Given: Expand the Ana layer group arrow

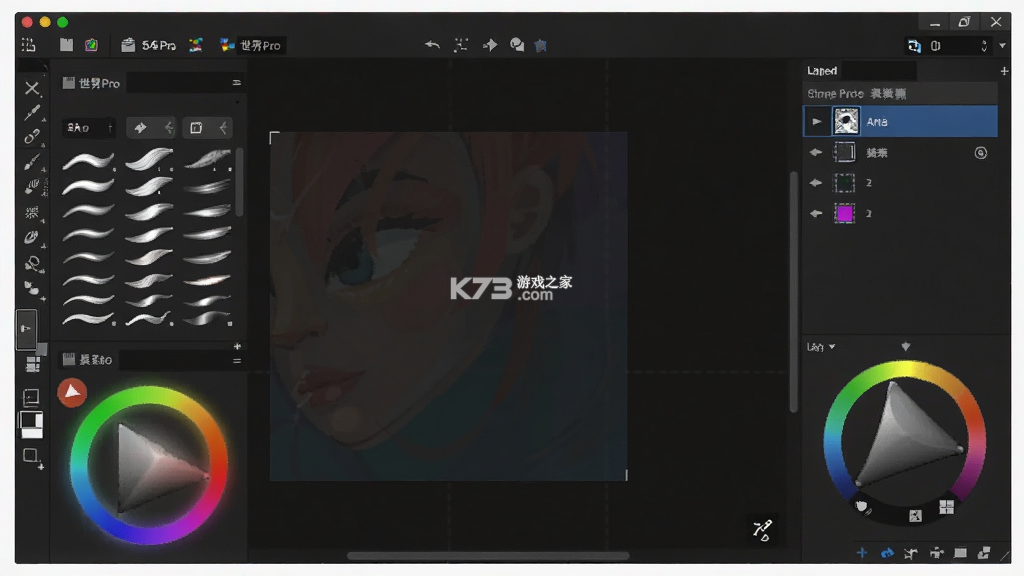Looking at the screenshot, I should (x=816, y=121).
